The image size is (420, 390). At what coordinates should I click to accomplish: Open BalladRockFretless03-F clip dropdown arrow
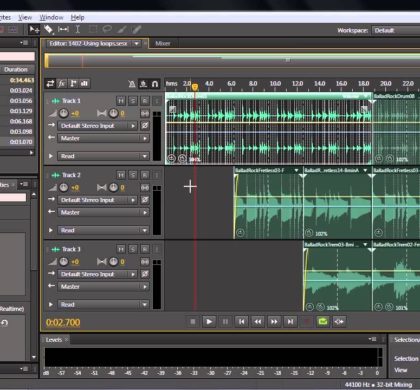296,170
